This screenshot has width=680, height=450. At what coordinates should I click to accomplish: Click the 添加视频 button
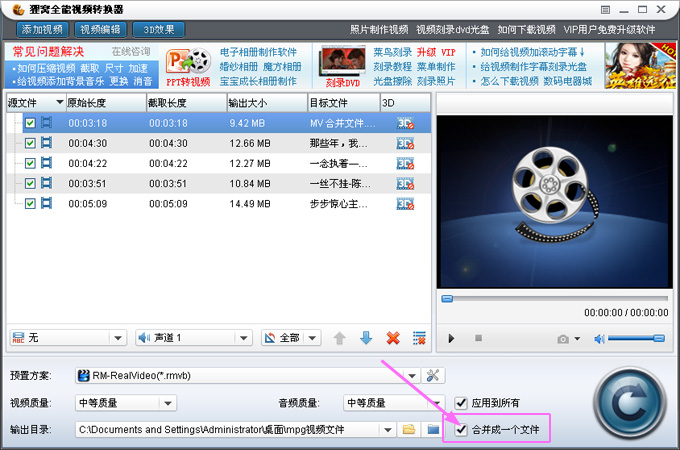point(39,30)
